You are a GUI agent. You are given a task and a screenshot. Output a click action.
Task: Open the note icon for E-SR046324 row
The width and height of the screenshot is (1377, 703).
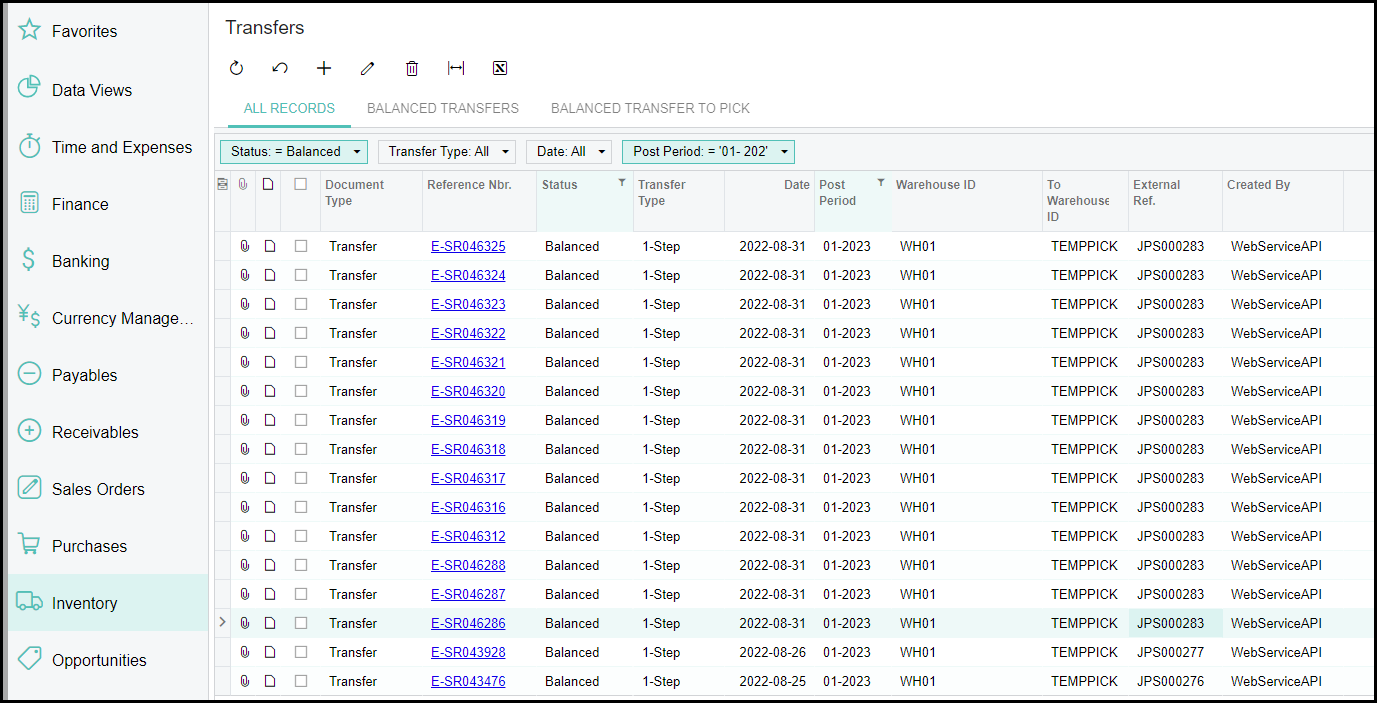coord(269,275)
